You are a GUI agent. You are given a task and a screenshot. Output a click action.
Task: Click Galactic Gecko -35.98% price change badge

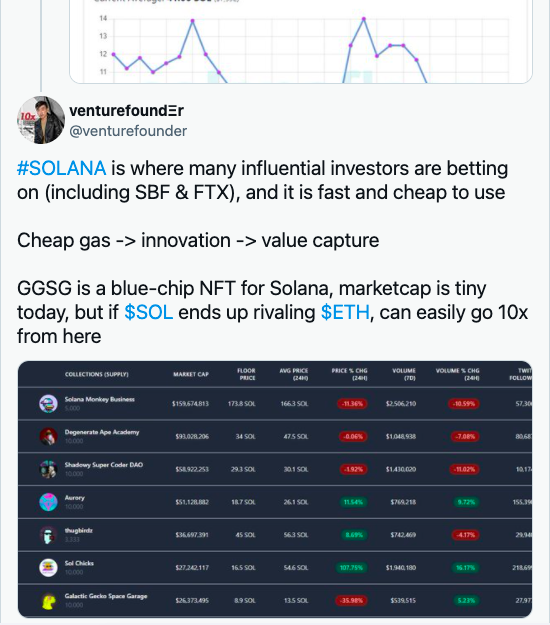pos(352,600)
